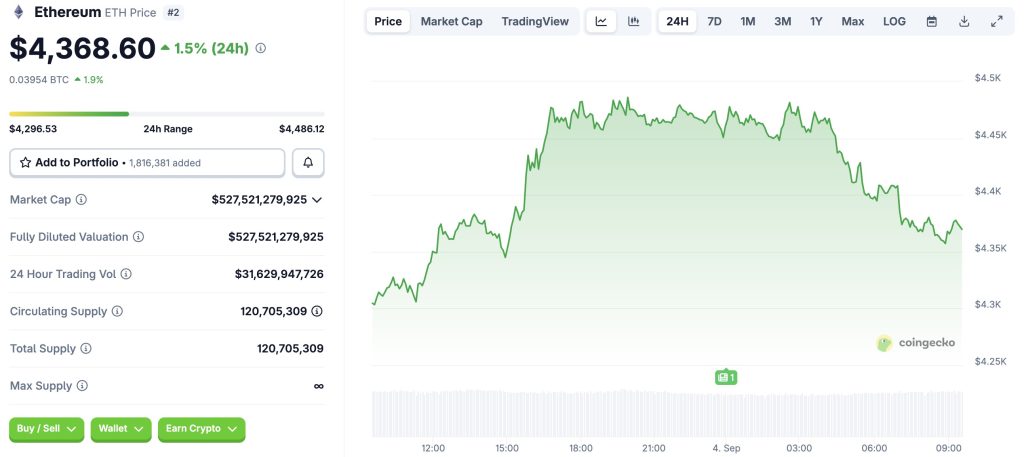Click the Circulating Supply info icon
This screenshot has height=457, width=1024.
click(117, 311)
